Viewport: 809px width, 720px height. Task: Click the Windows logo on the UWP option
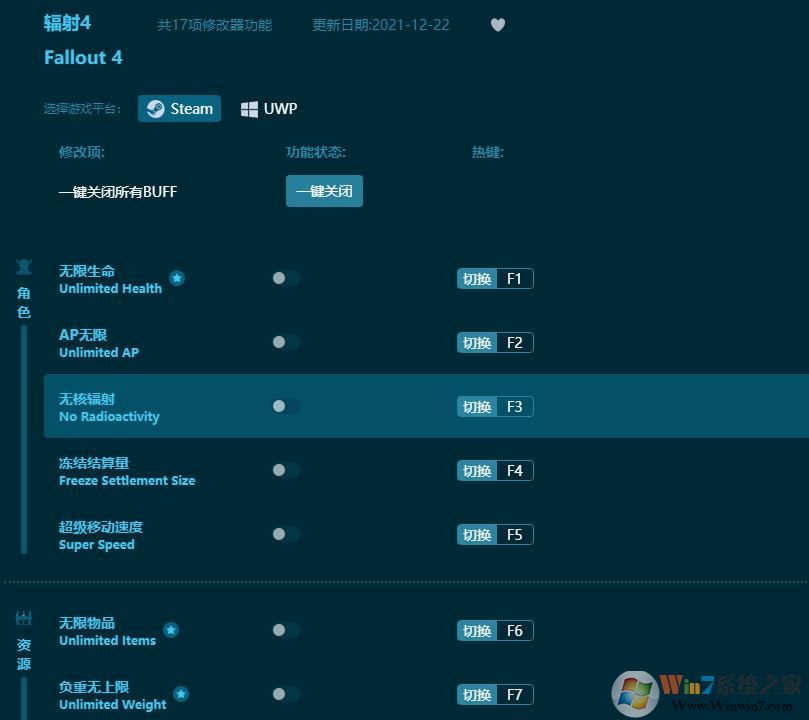[x=249, y=108]
